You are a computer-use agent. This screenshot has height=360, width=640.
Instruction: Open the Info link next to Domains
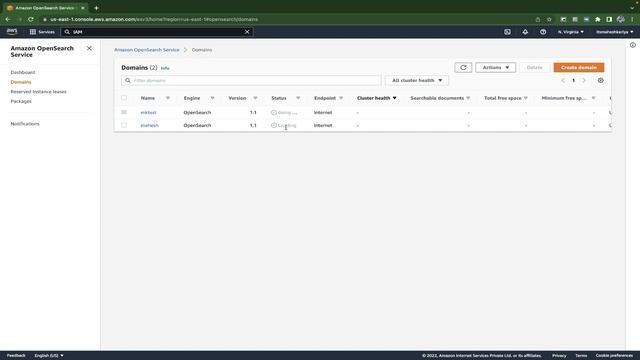coord(165,68)
